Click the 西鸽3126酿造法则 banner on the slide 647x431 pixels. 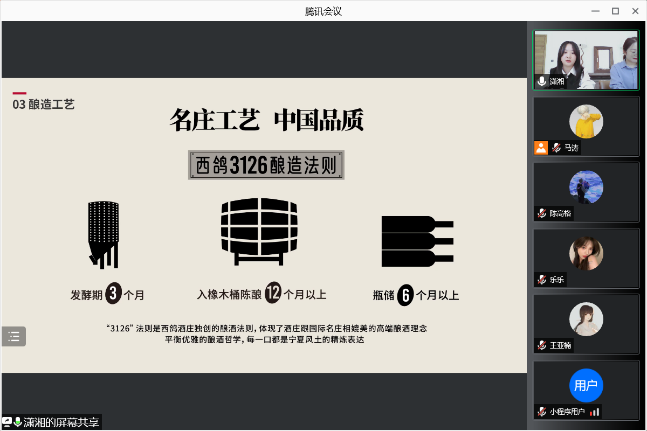(x=267, y=165)
